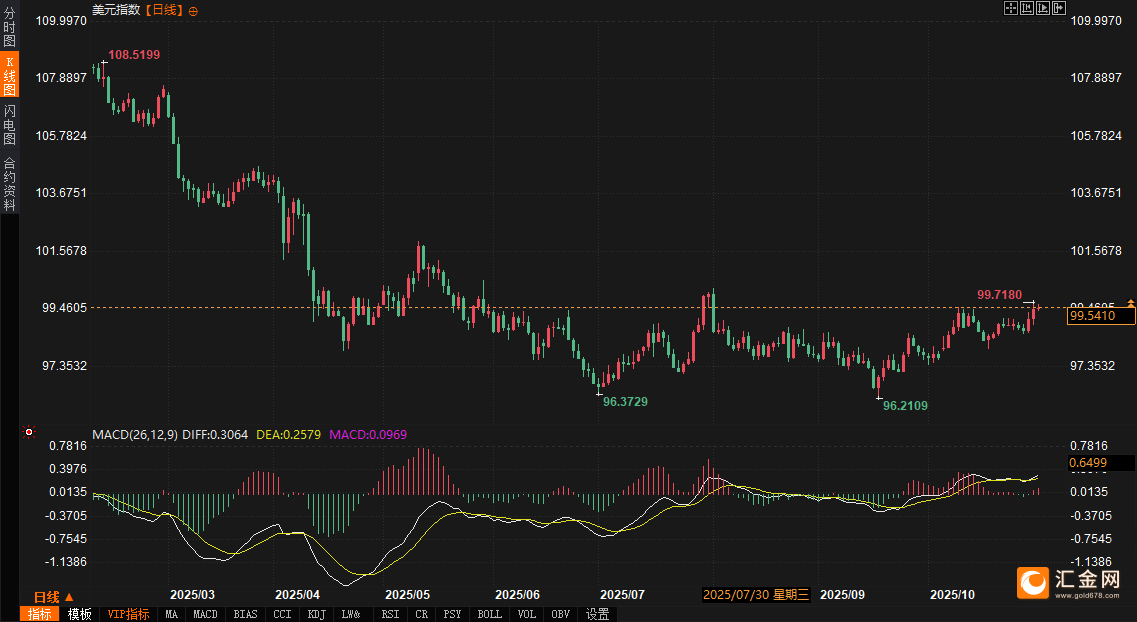Screen dimensions: 1137x622
Task: Click the orange arrow at price axis right edge
Action: 1131,302
